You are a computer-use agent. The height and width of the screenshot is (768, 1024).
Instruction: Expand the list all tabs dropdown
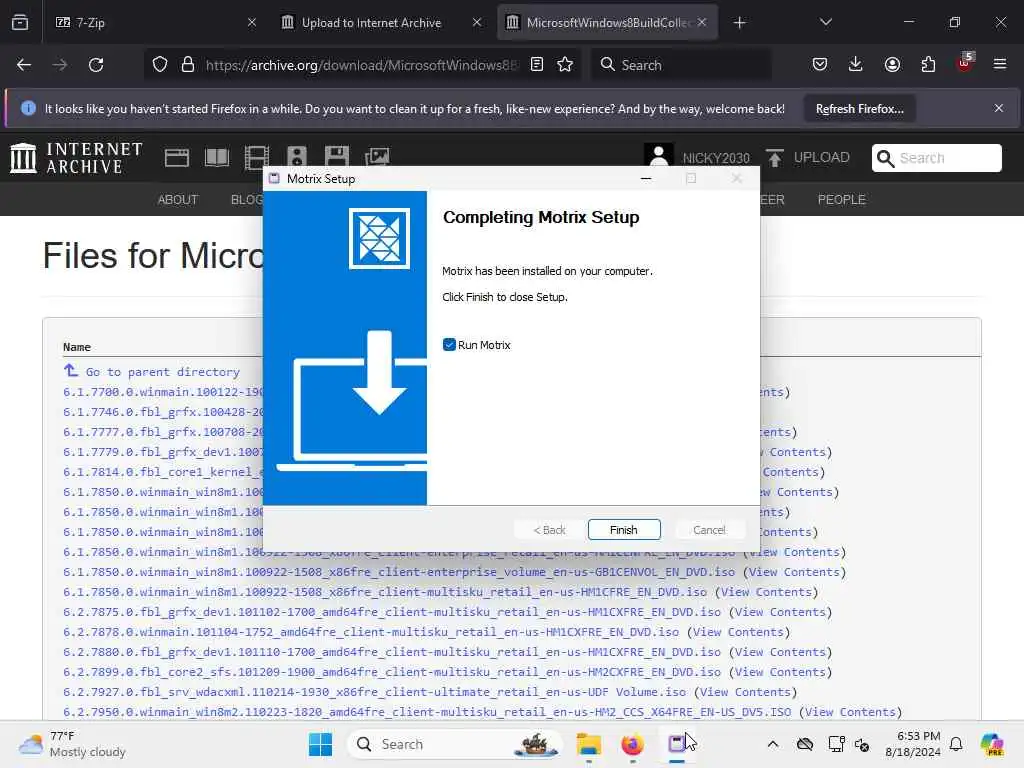point(825,22)
